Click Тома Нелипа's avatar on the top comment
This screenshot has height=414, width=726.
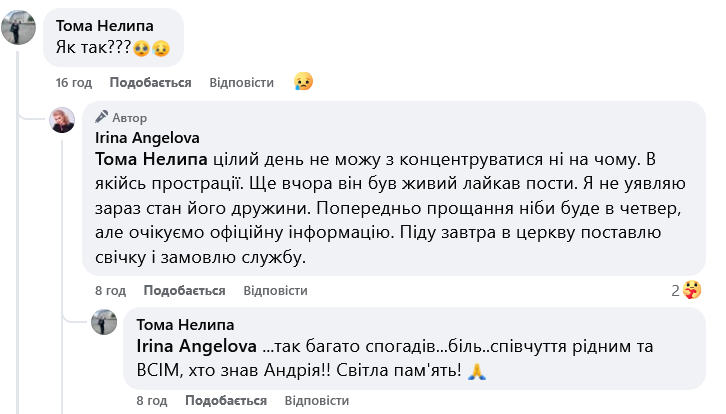[19, 31]
